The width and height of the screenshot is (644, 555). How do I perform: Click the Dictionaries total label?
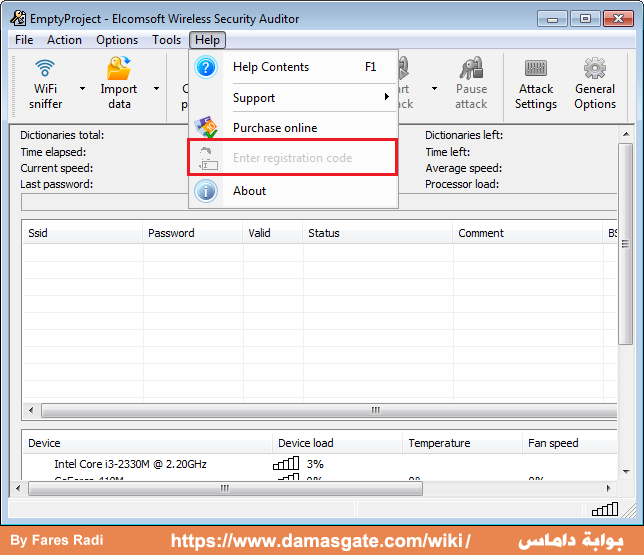click(62, 135)
